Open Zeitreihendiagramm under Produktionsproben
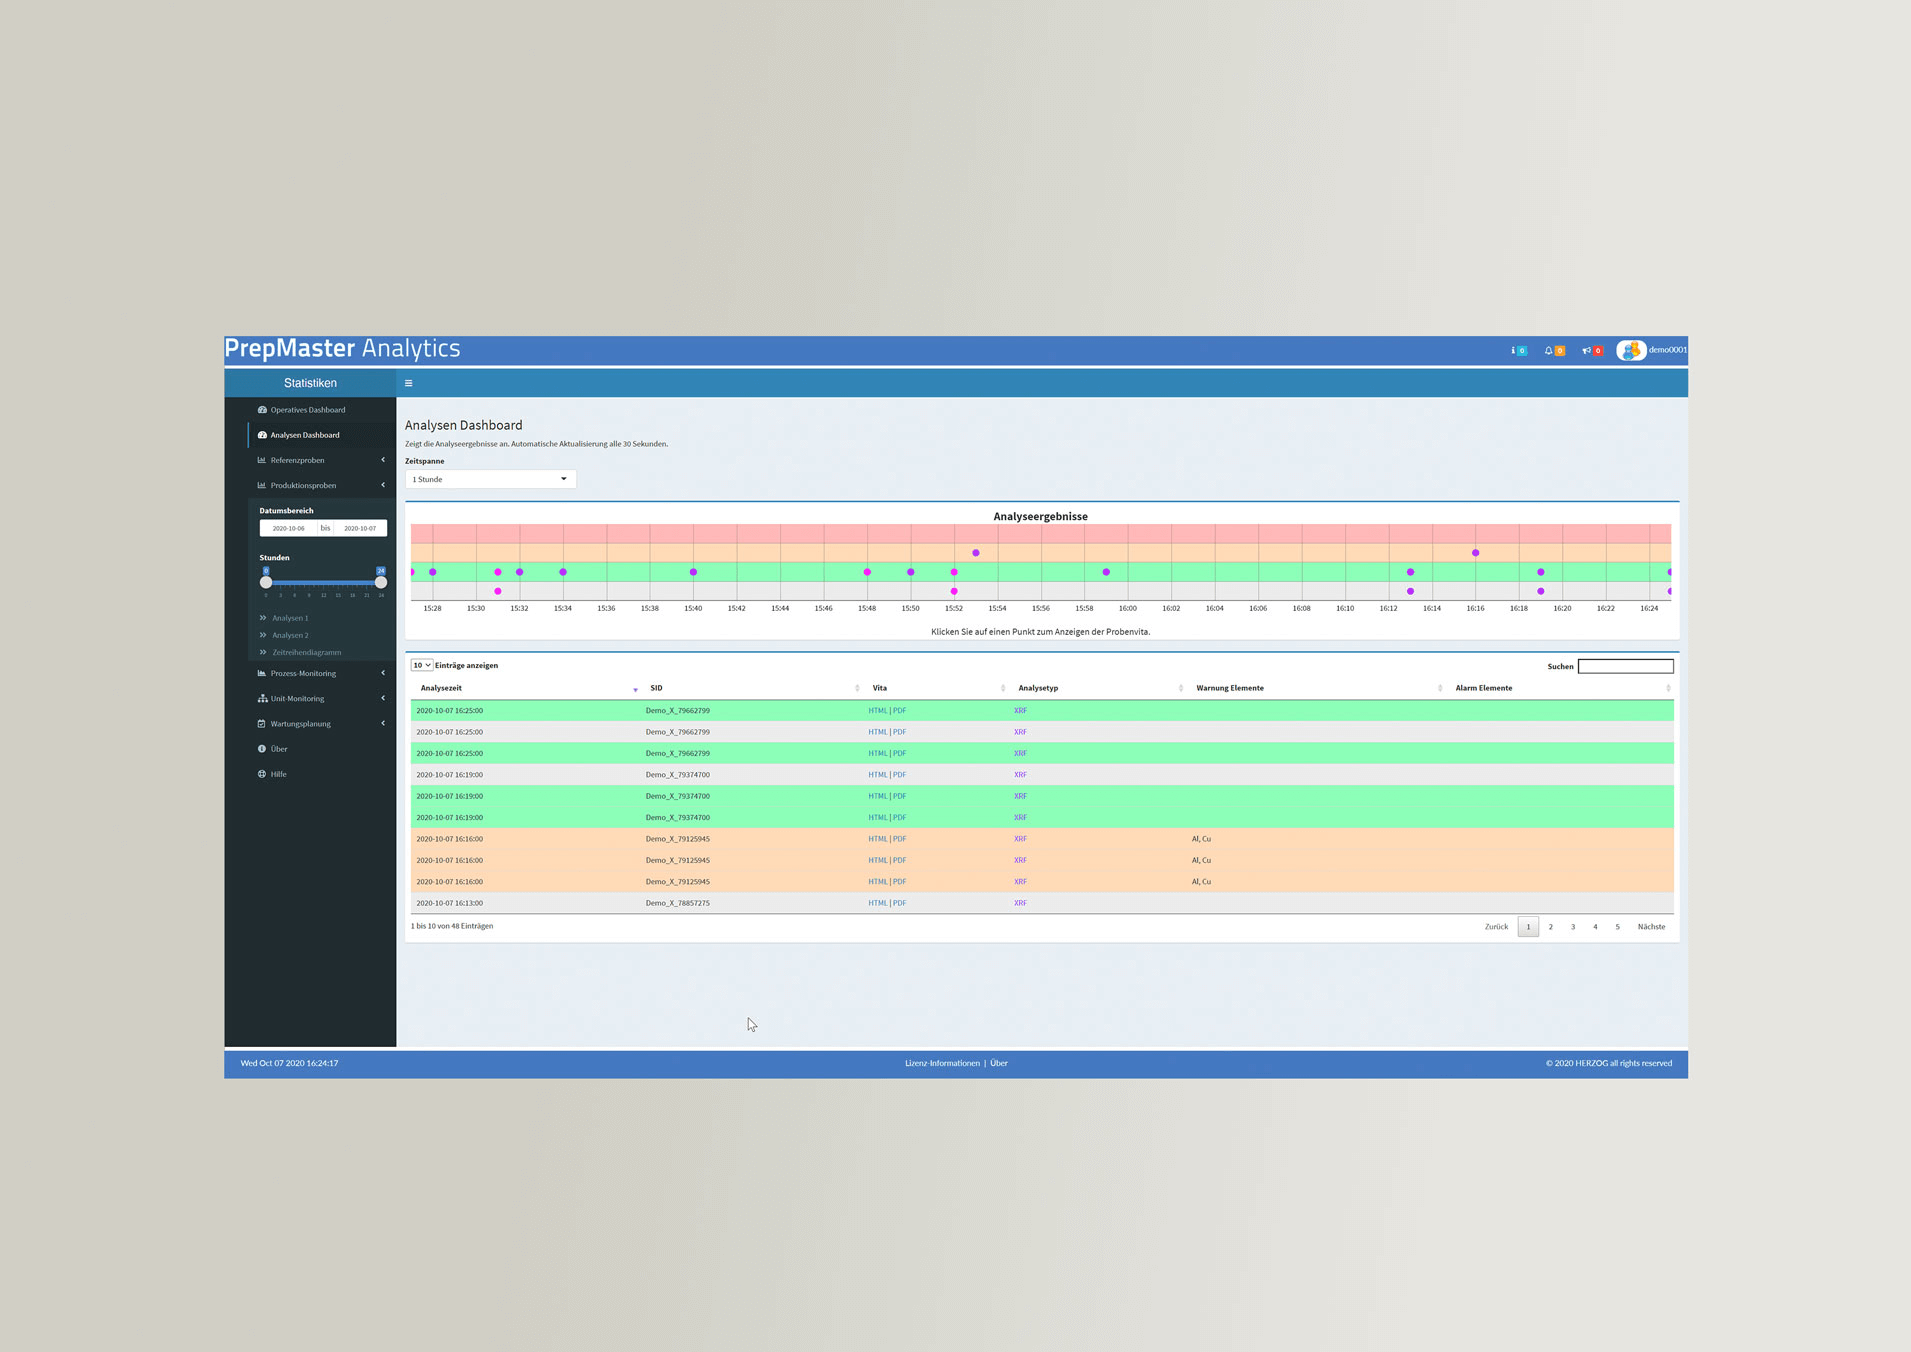Screen dimensions: 1911x1352 pyautogui.click(x=306, y=652)
